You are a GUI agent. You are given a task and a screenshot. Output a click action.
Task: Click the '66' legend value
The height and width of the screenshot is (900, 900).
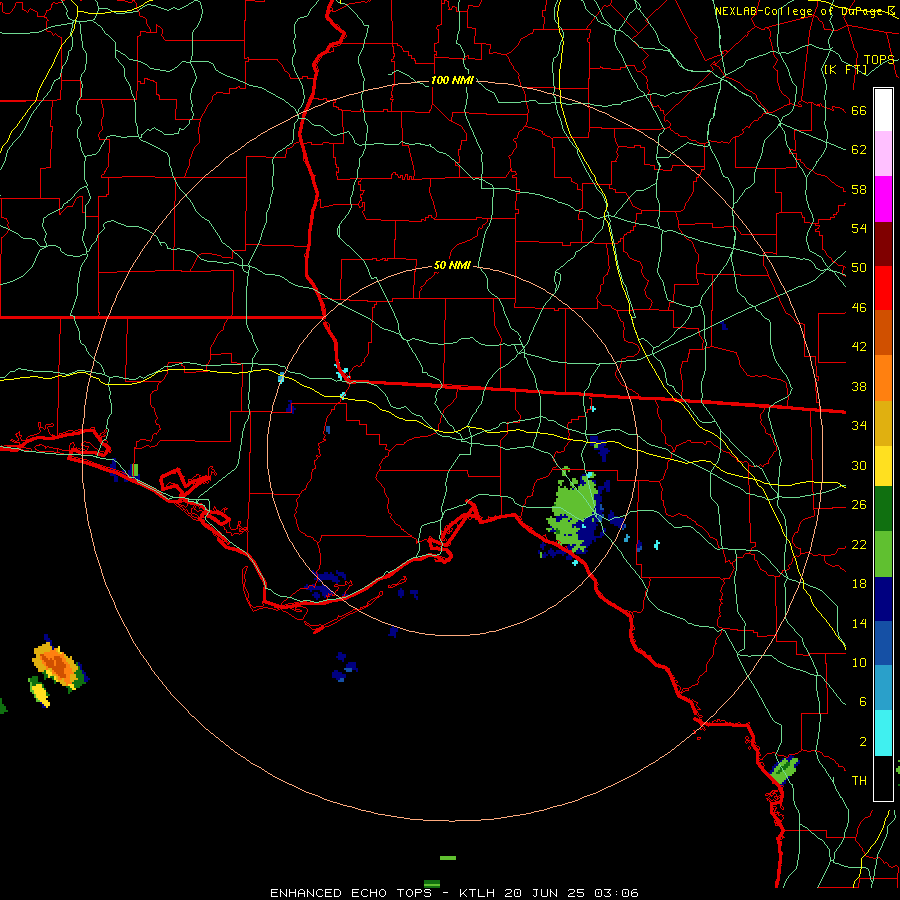[x=859, y=110]
